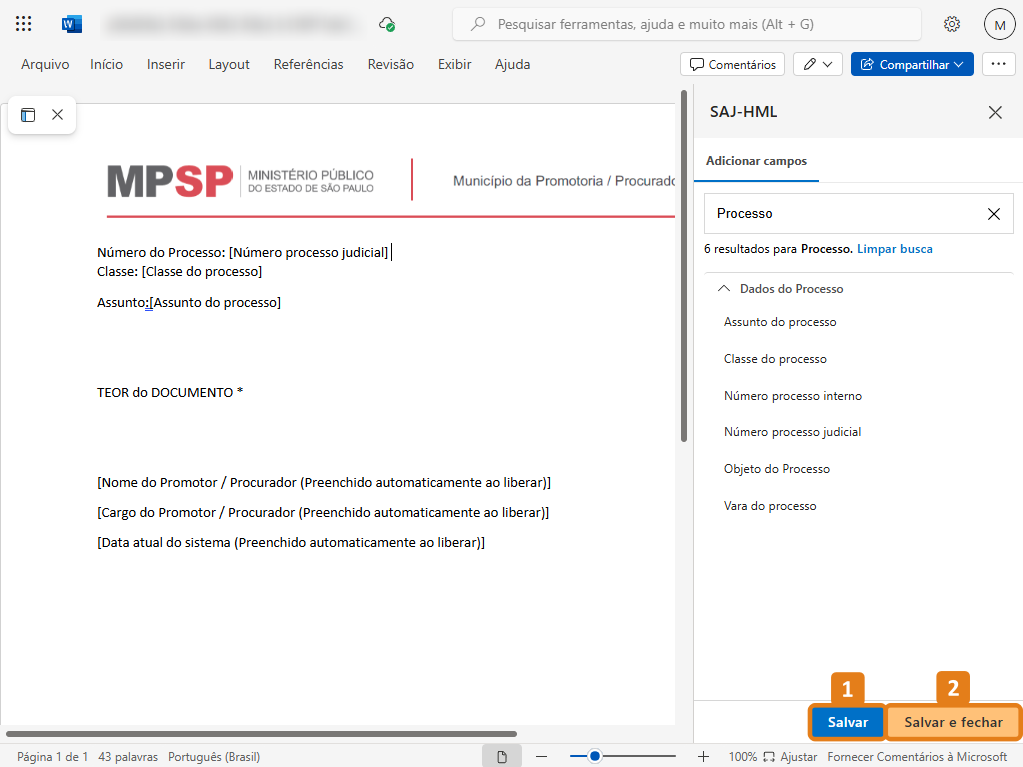Image resolution: width=1023 pixels, height=767 pixels.
Task: Open the Inserir ribbon tab
Action: coord(166,64)
